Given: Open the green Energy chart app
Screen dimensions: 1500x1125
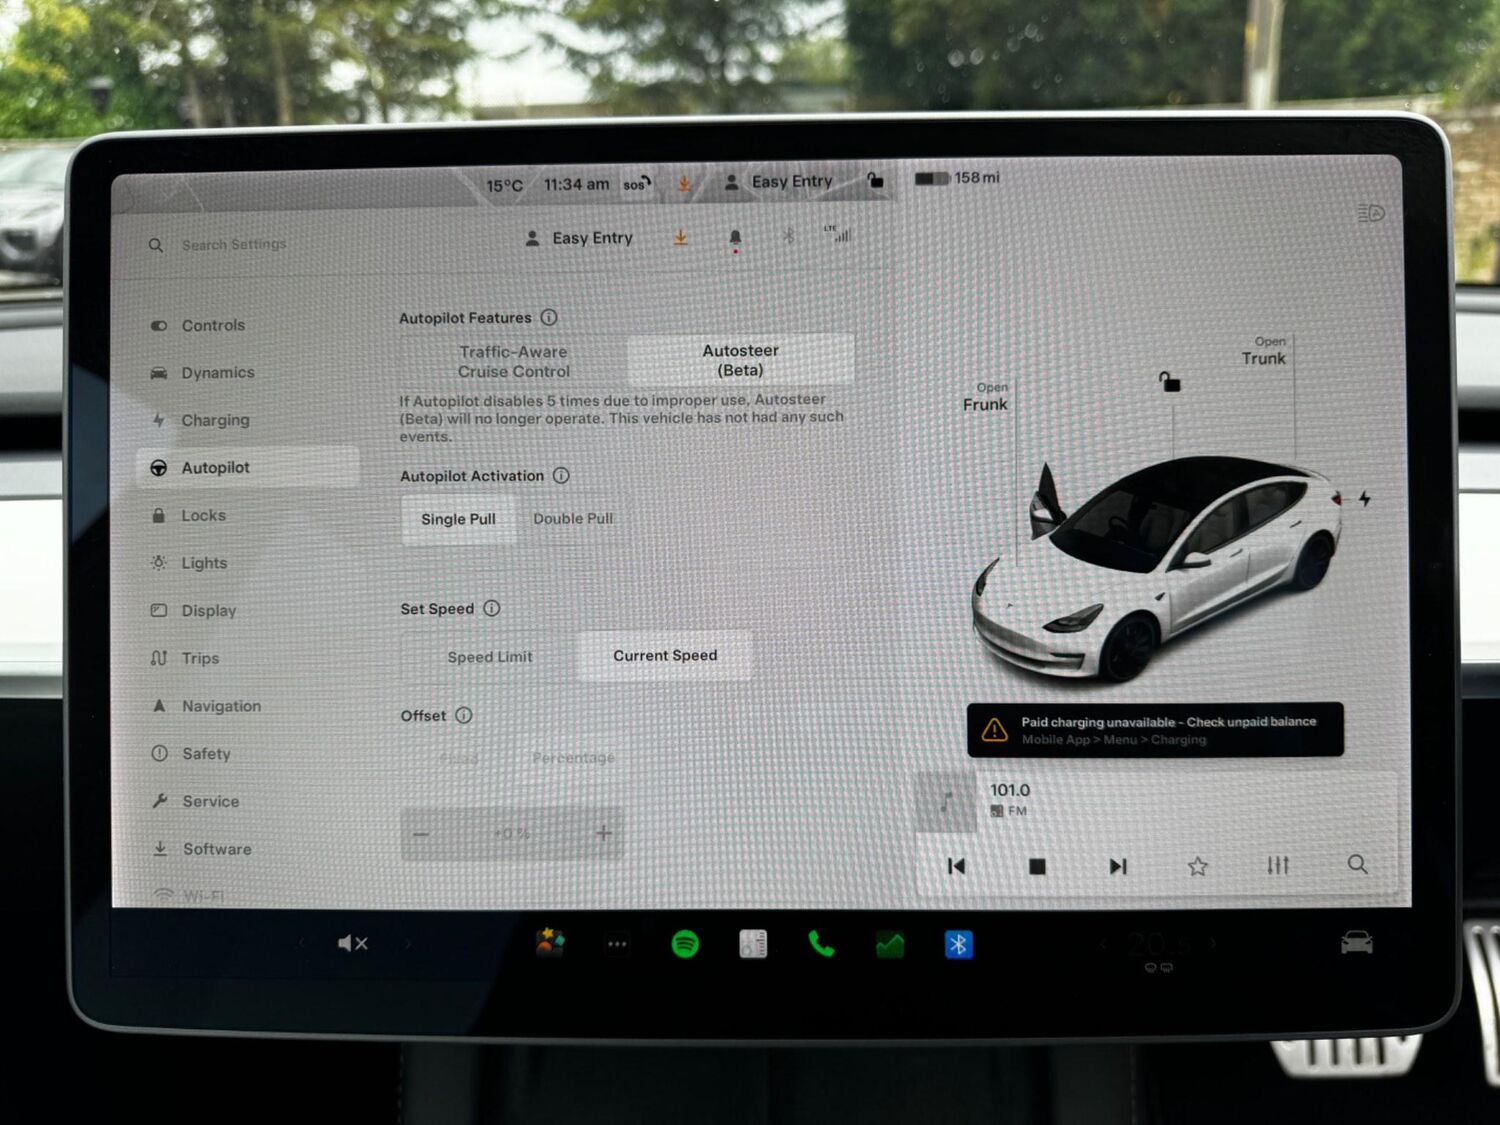Looking at the screenshot, I should [x=890, y=944].
